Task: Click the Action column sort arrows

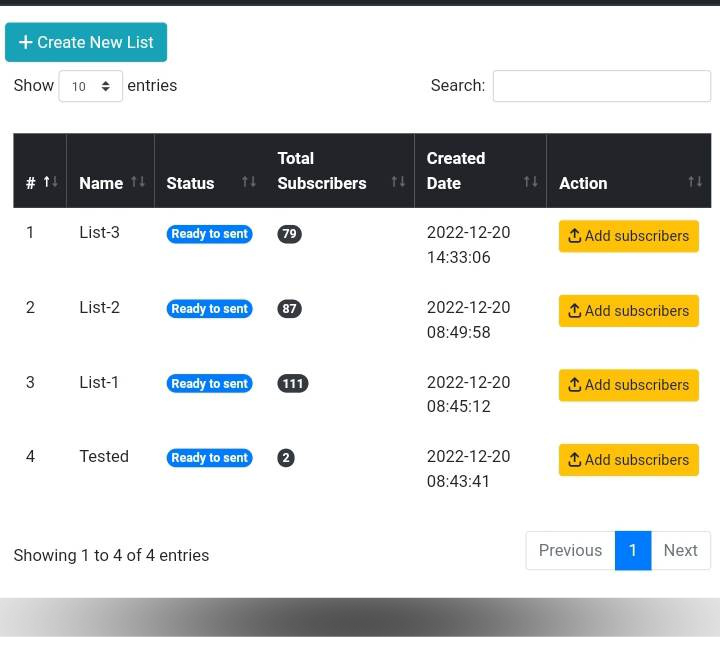Action: click(695, 182)
